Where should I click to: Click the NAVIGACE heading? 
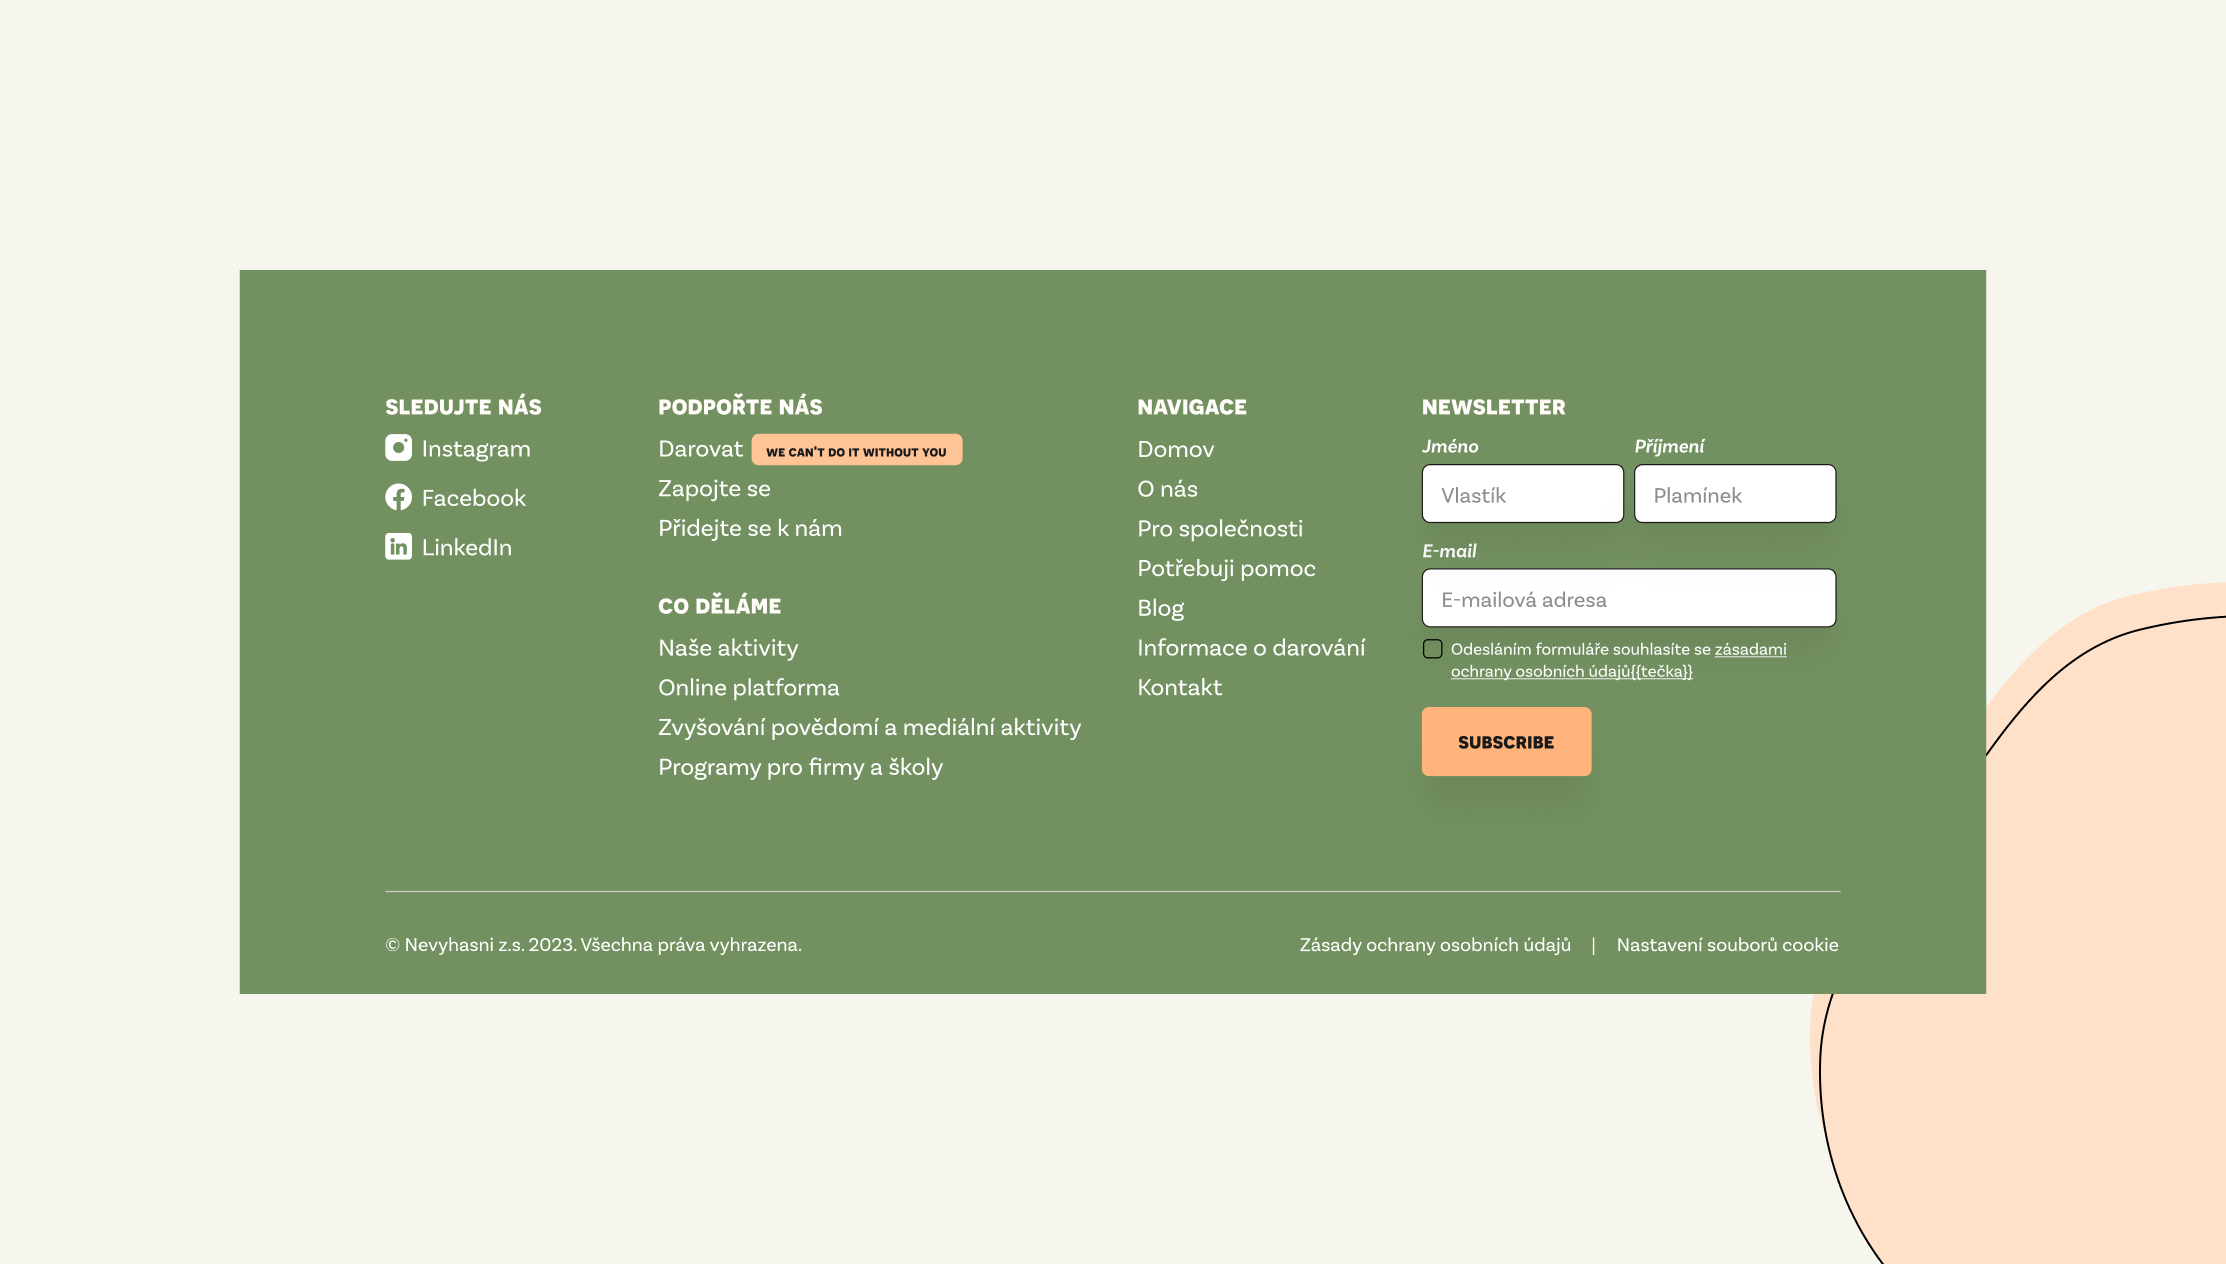pos(1192,407)
